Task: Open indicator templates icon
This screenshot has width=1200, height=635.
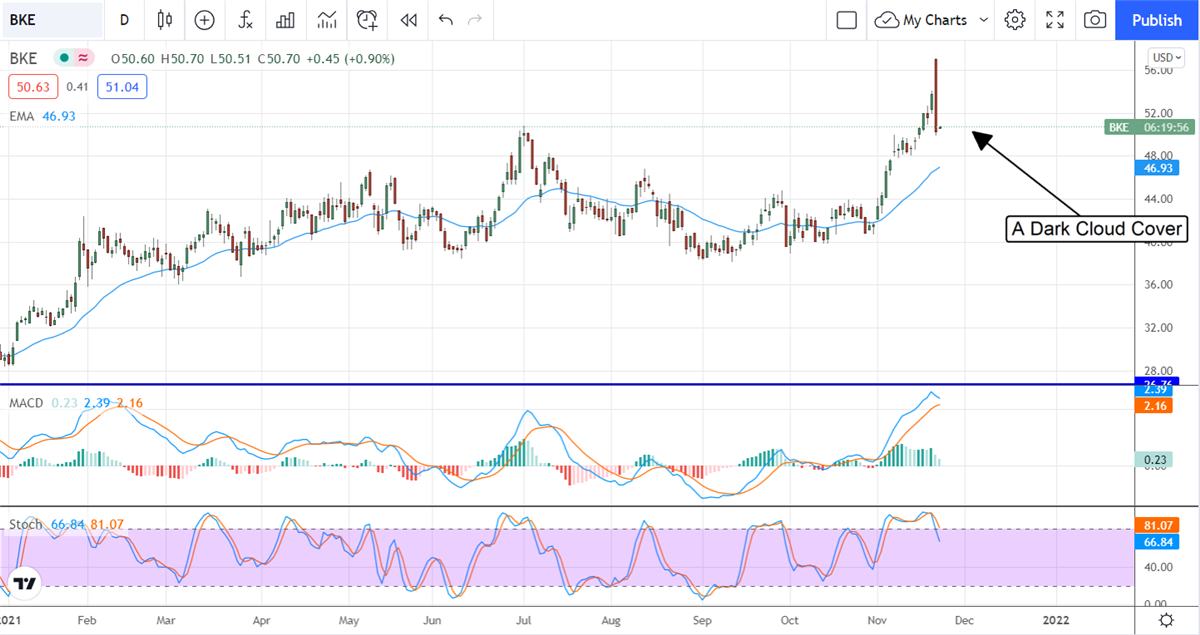Action: (326, 20)
